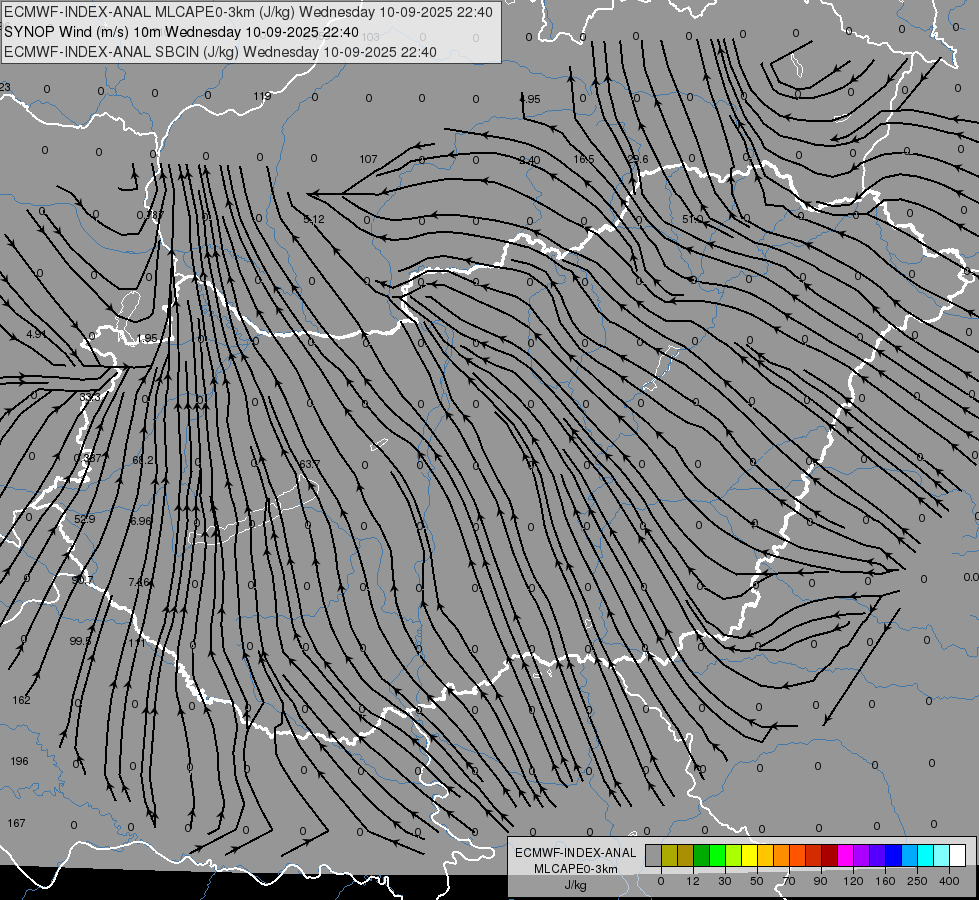Click the map value 16.5
This screenshot has height=900, width=979.
click(584, 159)
